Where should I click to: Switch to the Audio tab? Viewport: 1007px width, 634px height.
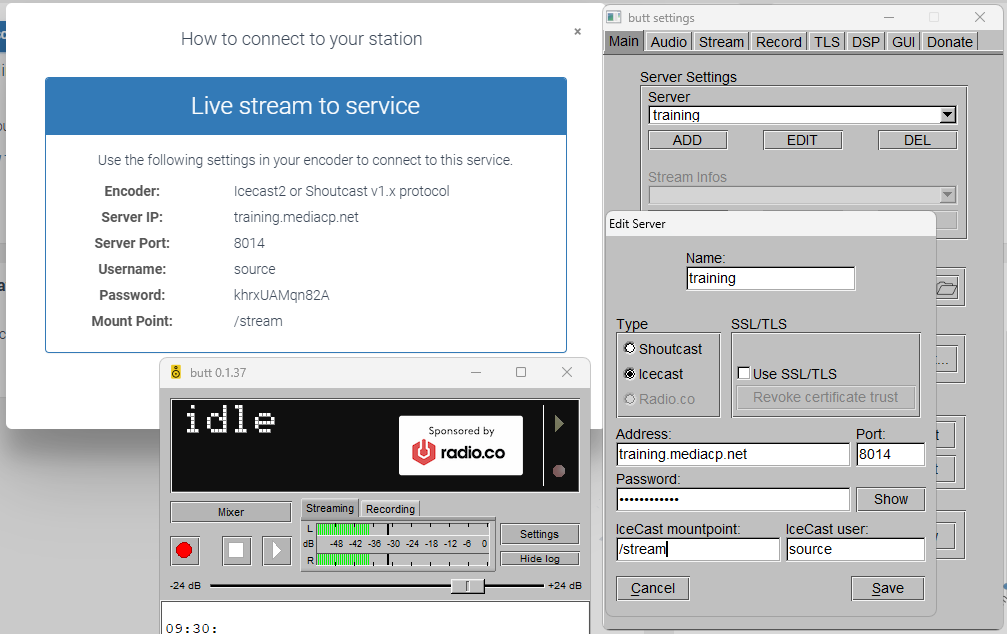click(x=669, y=42)
